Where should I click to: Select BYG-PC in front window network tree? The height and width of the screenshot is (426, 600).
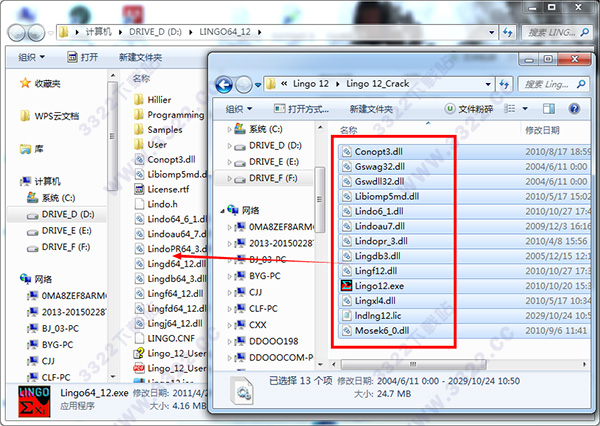(264, 276)
